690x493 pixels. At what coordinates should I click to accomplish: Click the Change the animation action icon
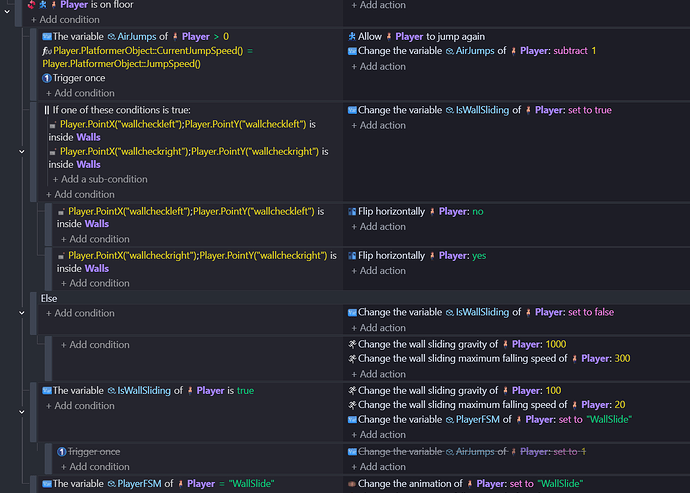click(352, 484)
